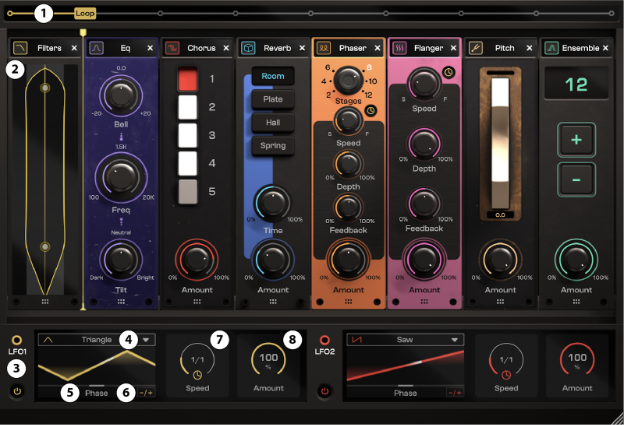Image resolution: width=625 pixels, height=425 pixels.
Task: Click the Reverb Amount knob
Action: click(273, 260)
